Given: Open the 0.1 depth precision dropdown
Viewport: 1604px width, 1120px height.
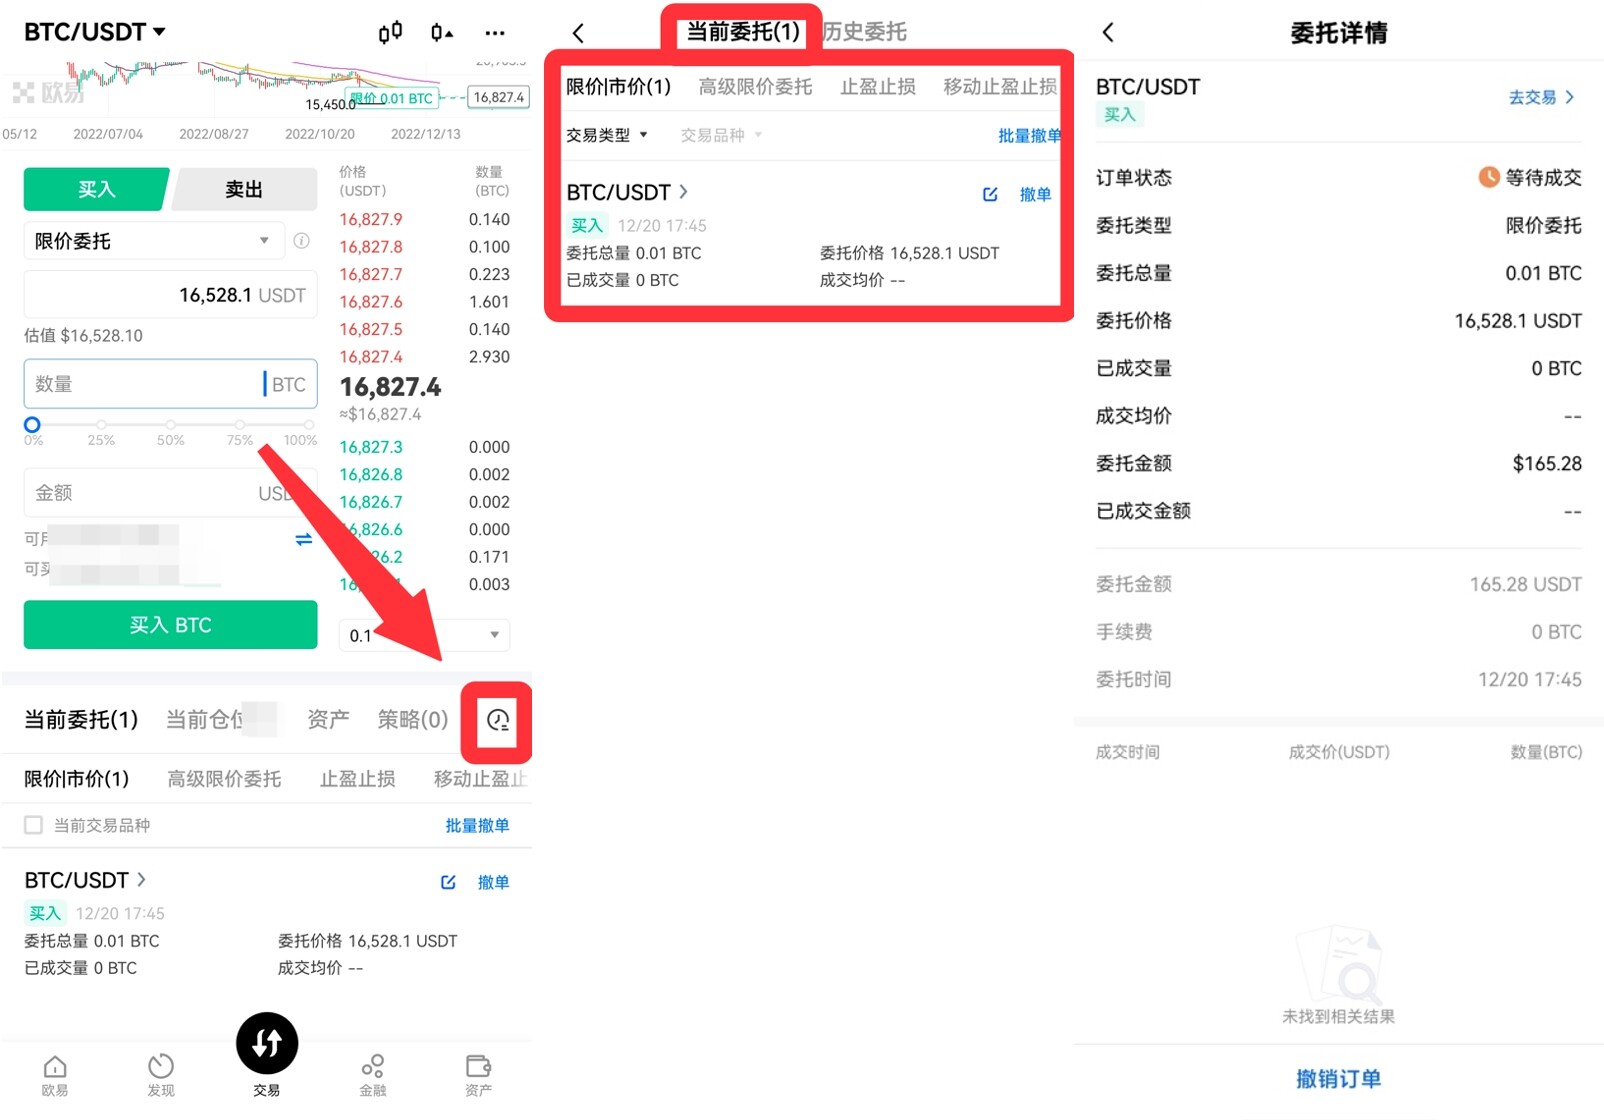Looking at the screenshot, I should pos(425,635).
